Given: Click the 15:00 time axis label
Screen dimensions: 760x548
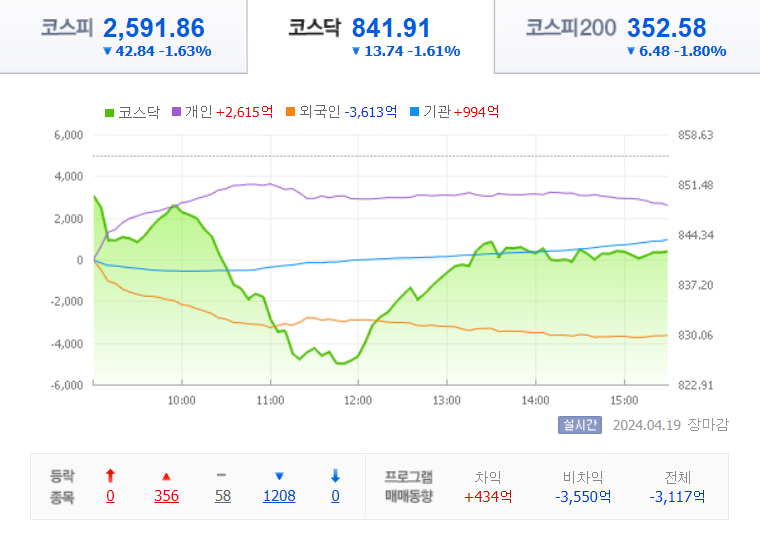Looking at the screenshot, I should point(624,400).
